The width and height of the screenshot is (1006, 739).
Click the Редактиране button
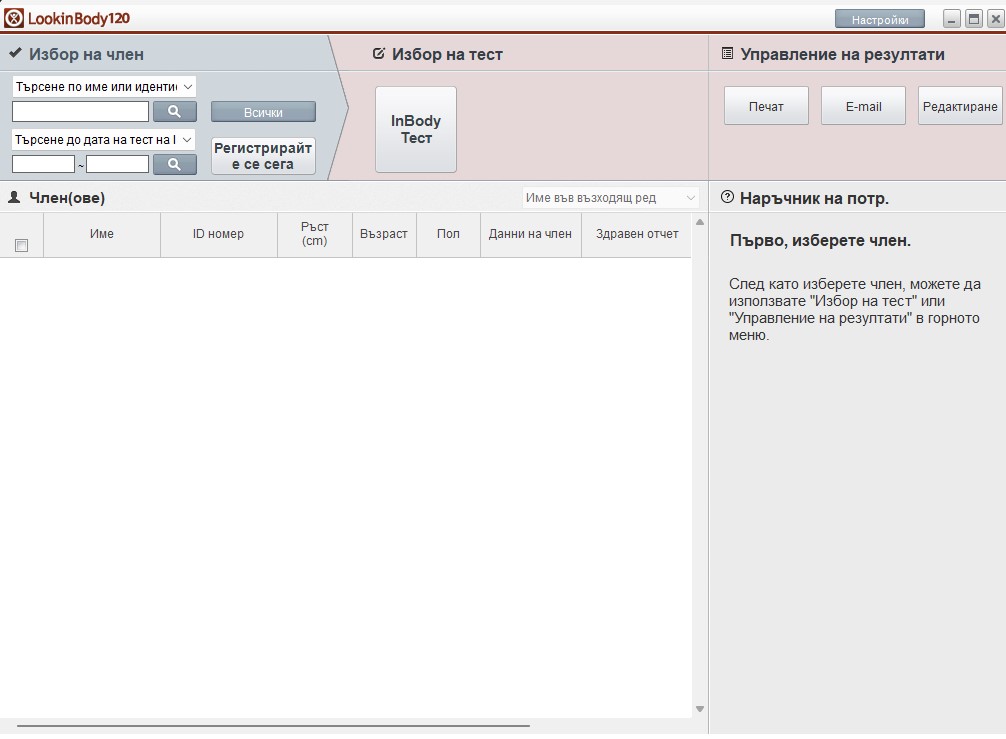(x=960, y=106)
